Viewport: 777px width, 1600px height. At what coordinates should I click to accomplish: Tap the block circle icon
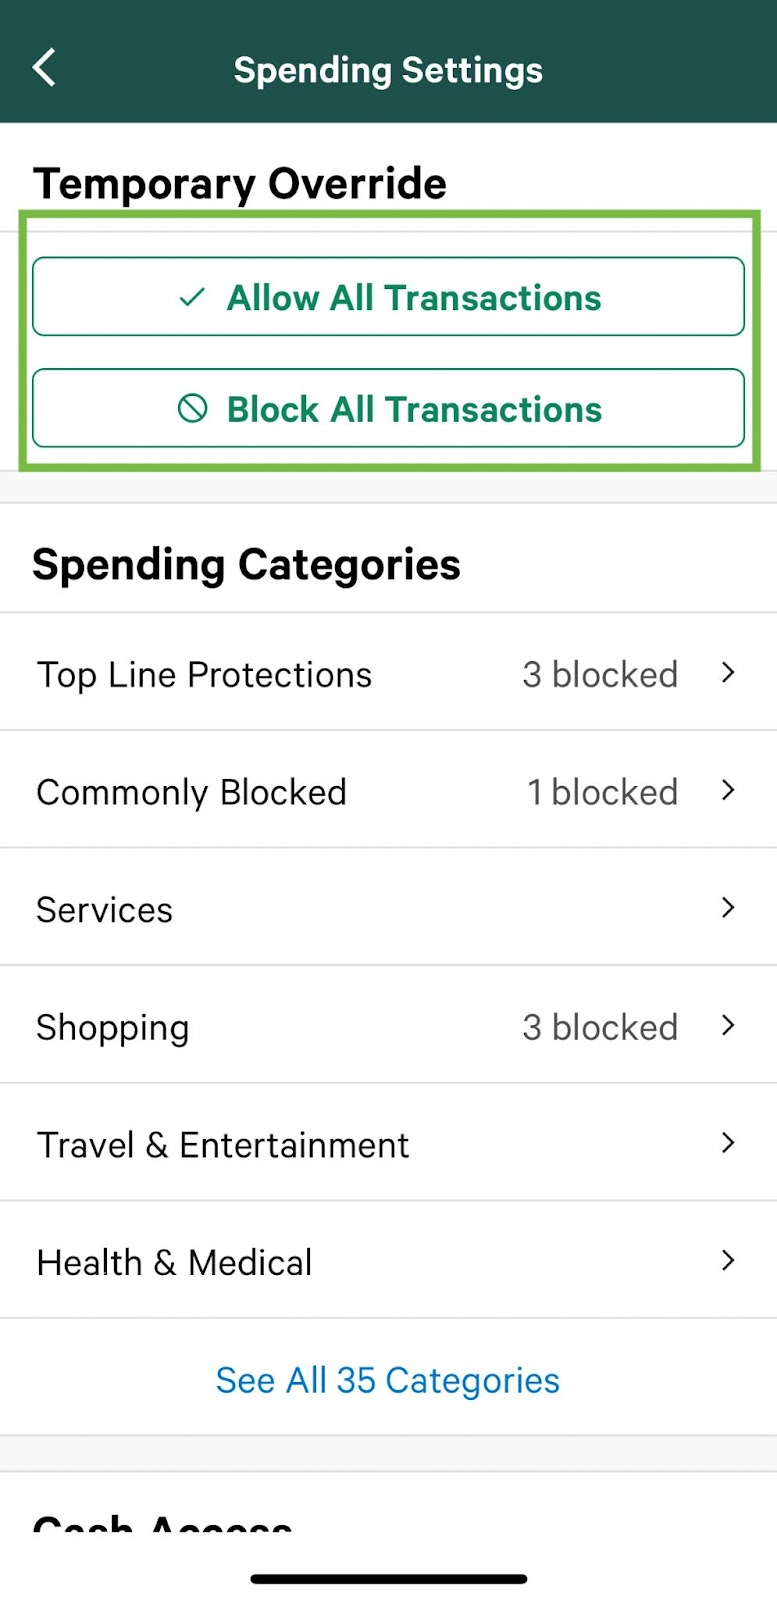(x=192, y=408)
